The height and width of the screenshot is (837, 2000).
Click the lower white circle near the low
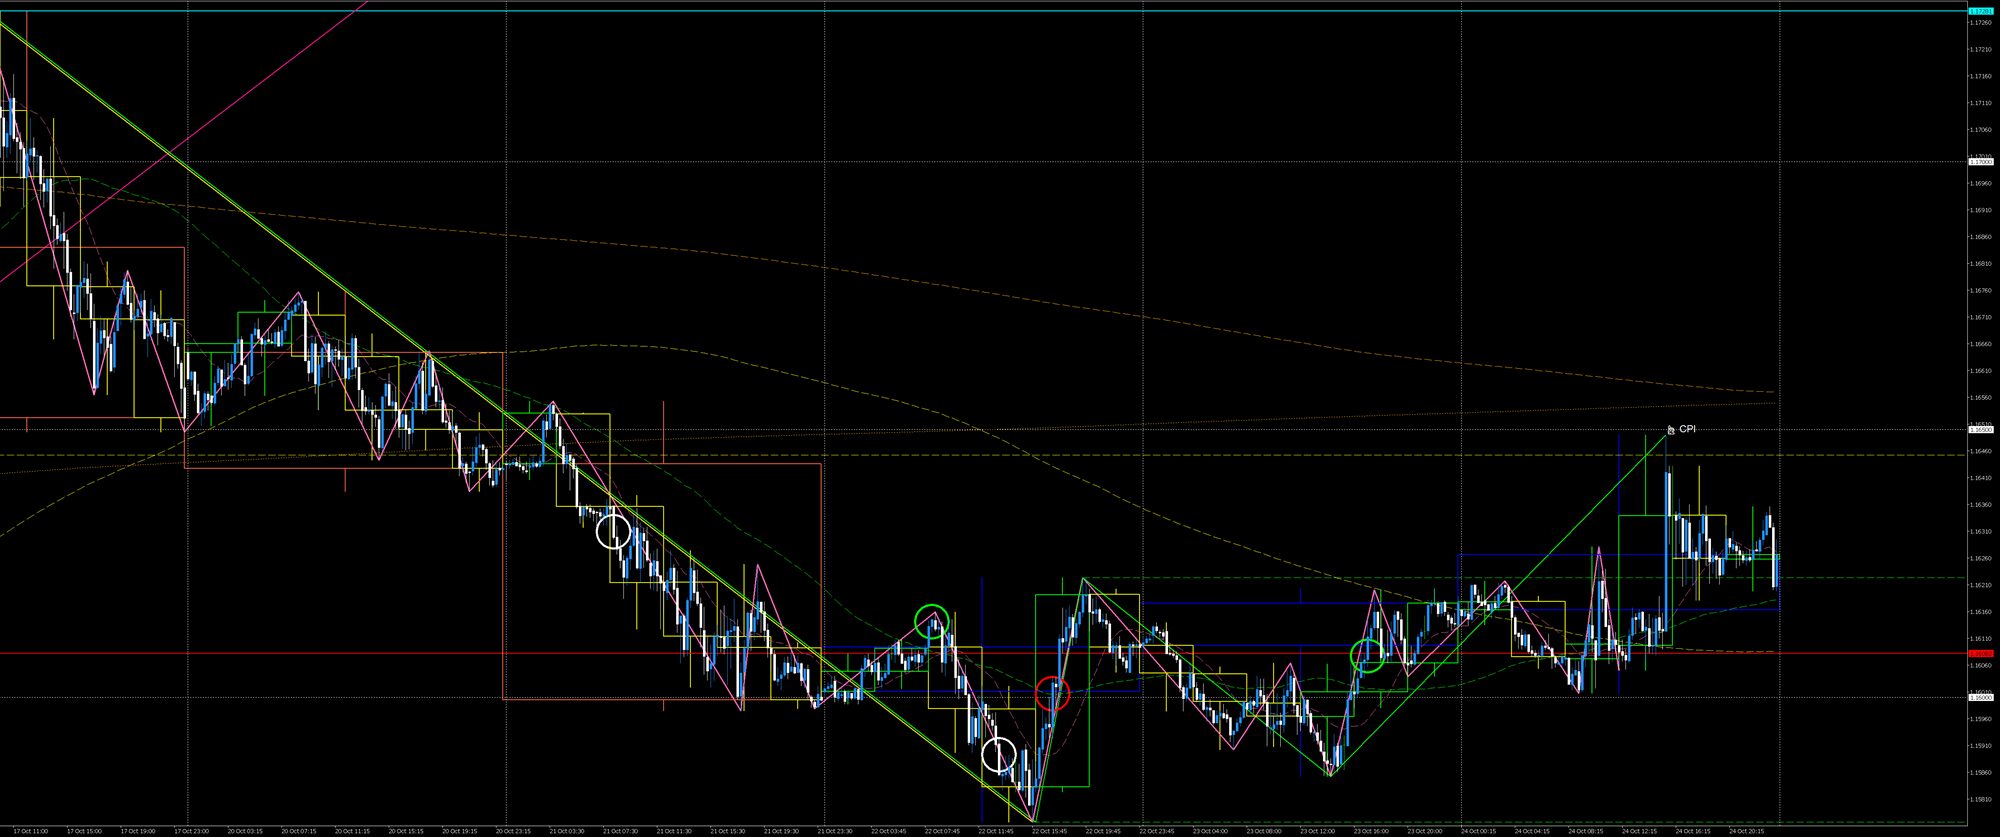point(998,755)
